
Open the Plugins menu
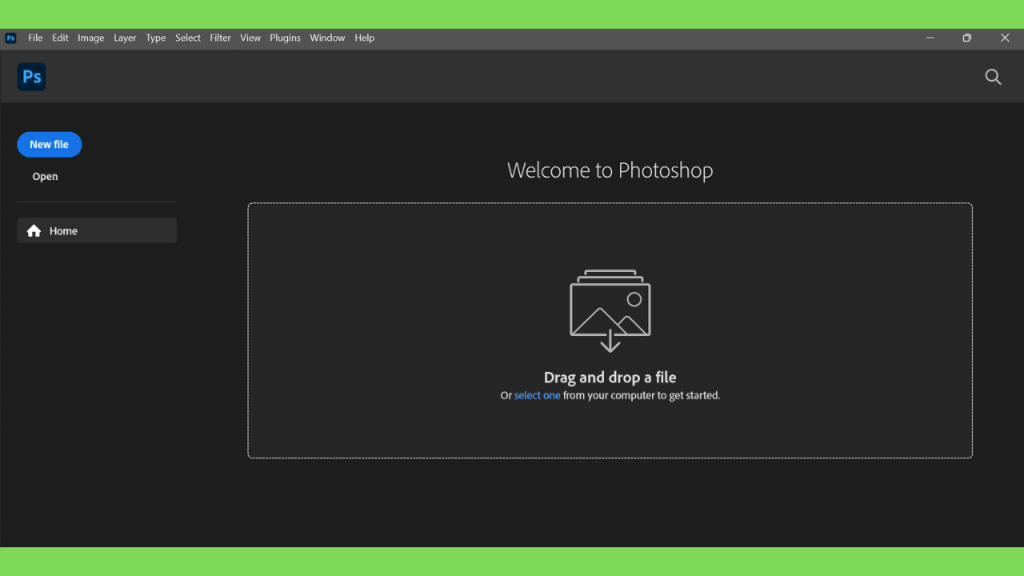coord(285,38)
